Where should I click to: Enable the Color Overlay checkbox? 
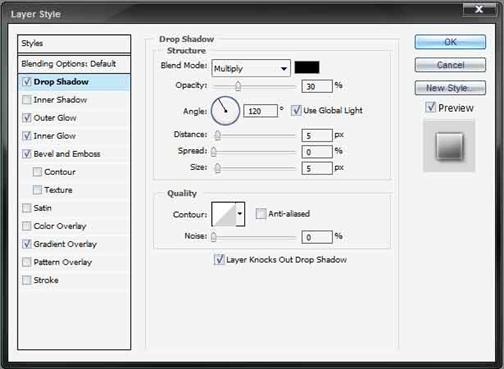click(x=27, y=226)
